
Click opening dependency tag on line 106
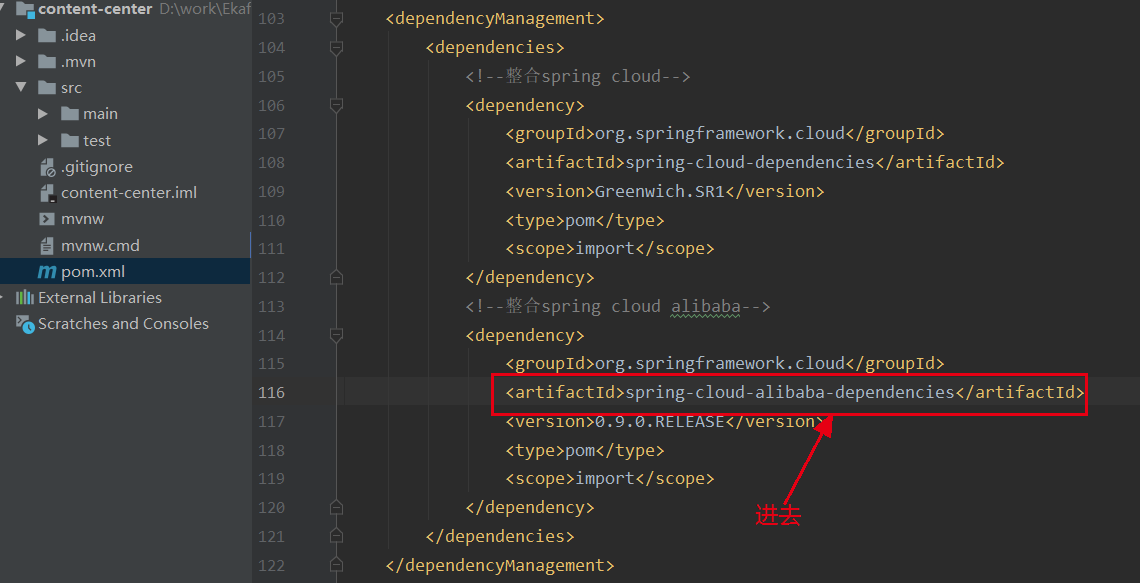[525, 105]
